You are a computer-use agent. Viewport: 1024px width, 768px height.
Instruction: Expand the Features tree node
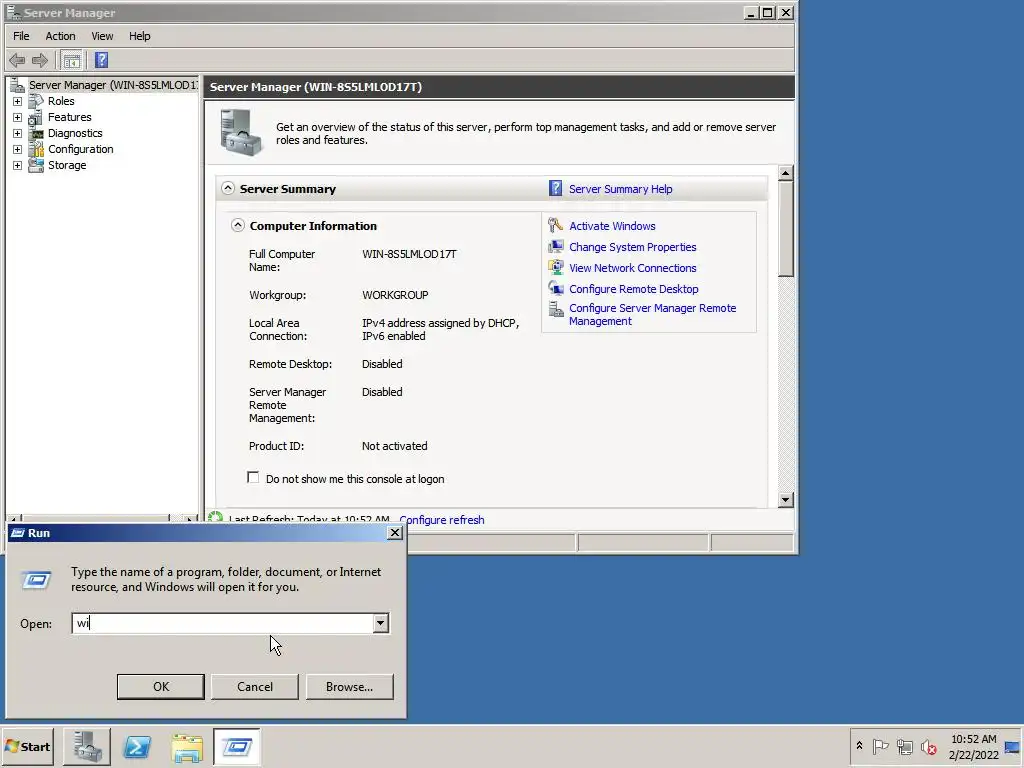[x=18, y=118]
